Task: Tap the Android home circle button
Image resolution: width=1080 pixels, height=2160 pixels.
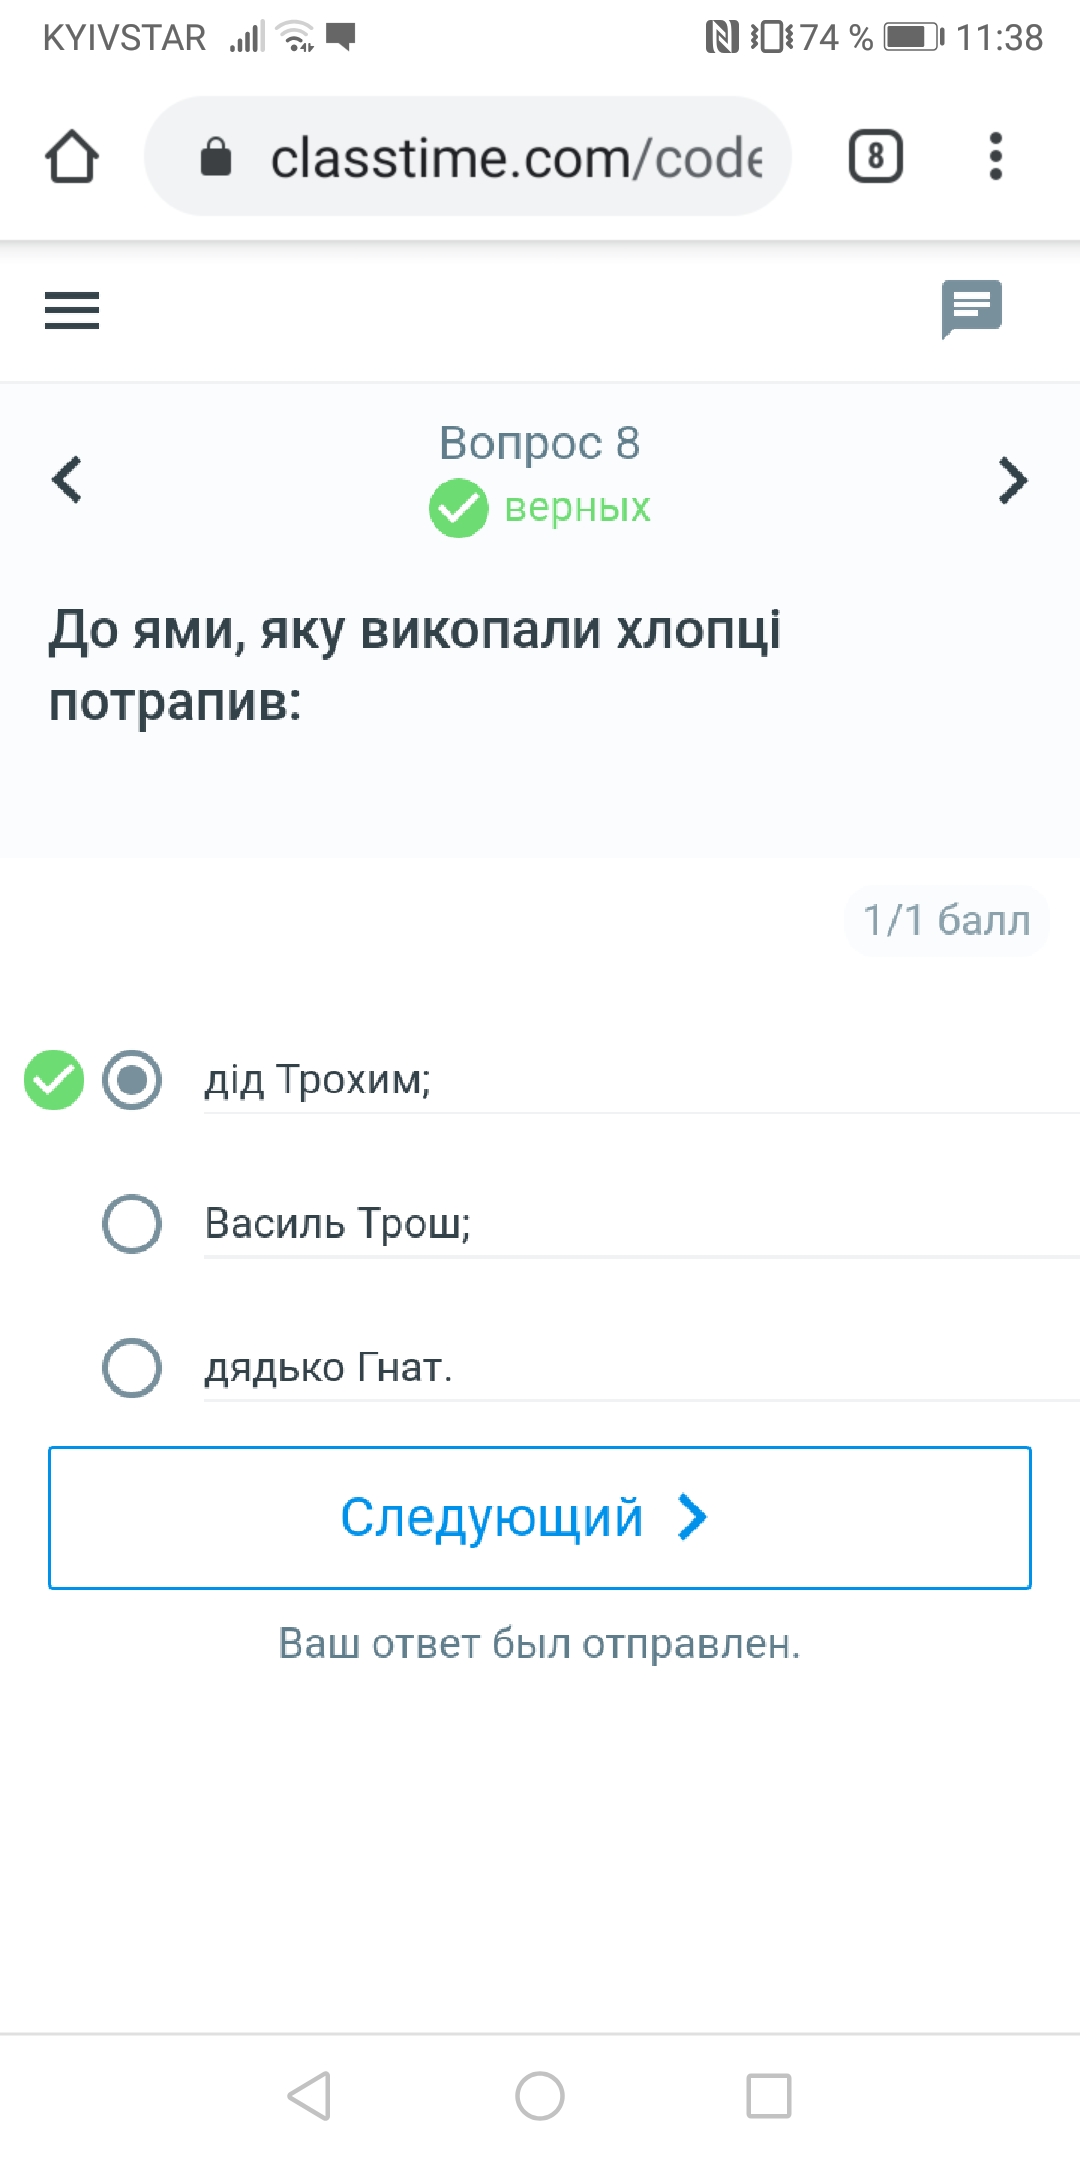Action: coord(540,2096)
